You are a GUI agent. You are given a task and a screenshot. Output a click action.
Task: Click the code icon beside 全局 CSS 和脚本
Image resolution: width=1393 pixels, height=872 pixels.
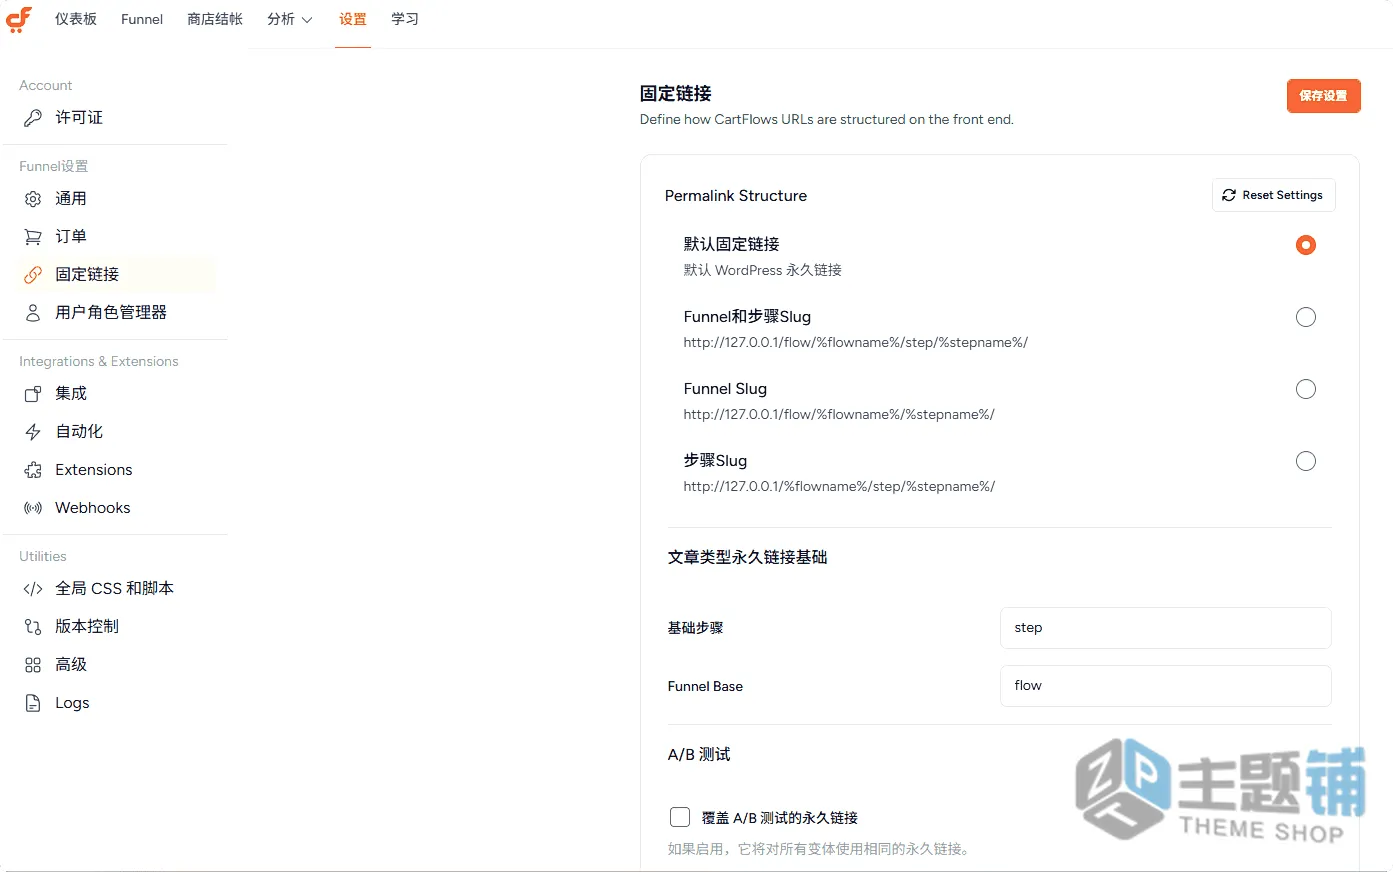point(33,589)
